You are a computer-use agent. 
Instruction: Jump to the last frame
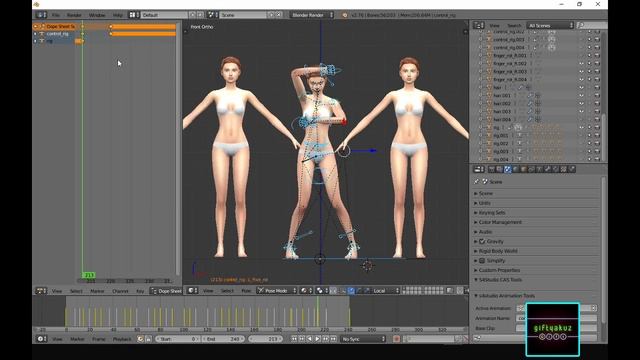click(334, 339)
